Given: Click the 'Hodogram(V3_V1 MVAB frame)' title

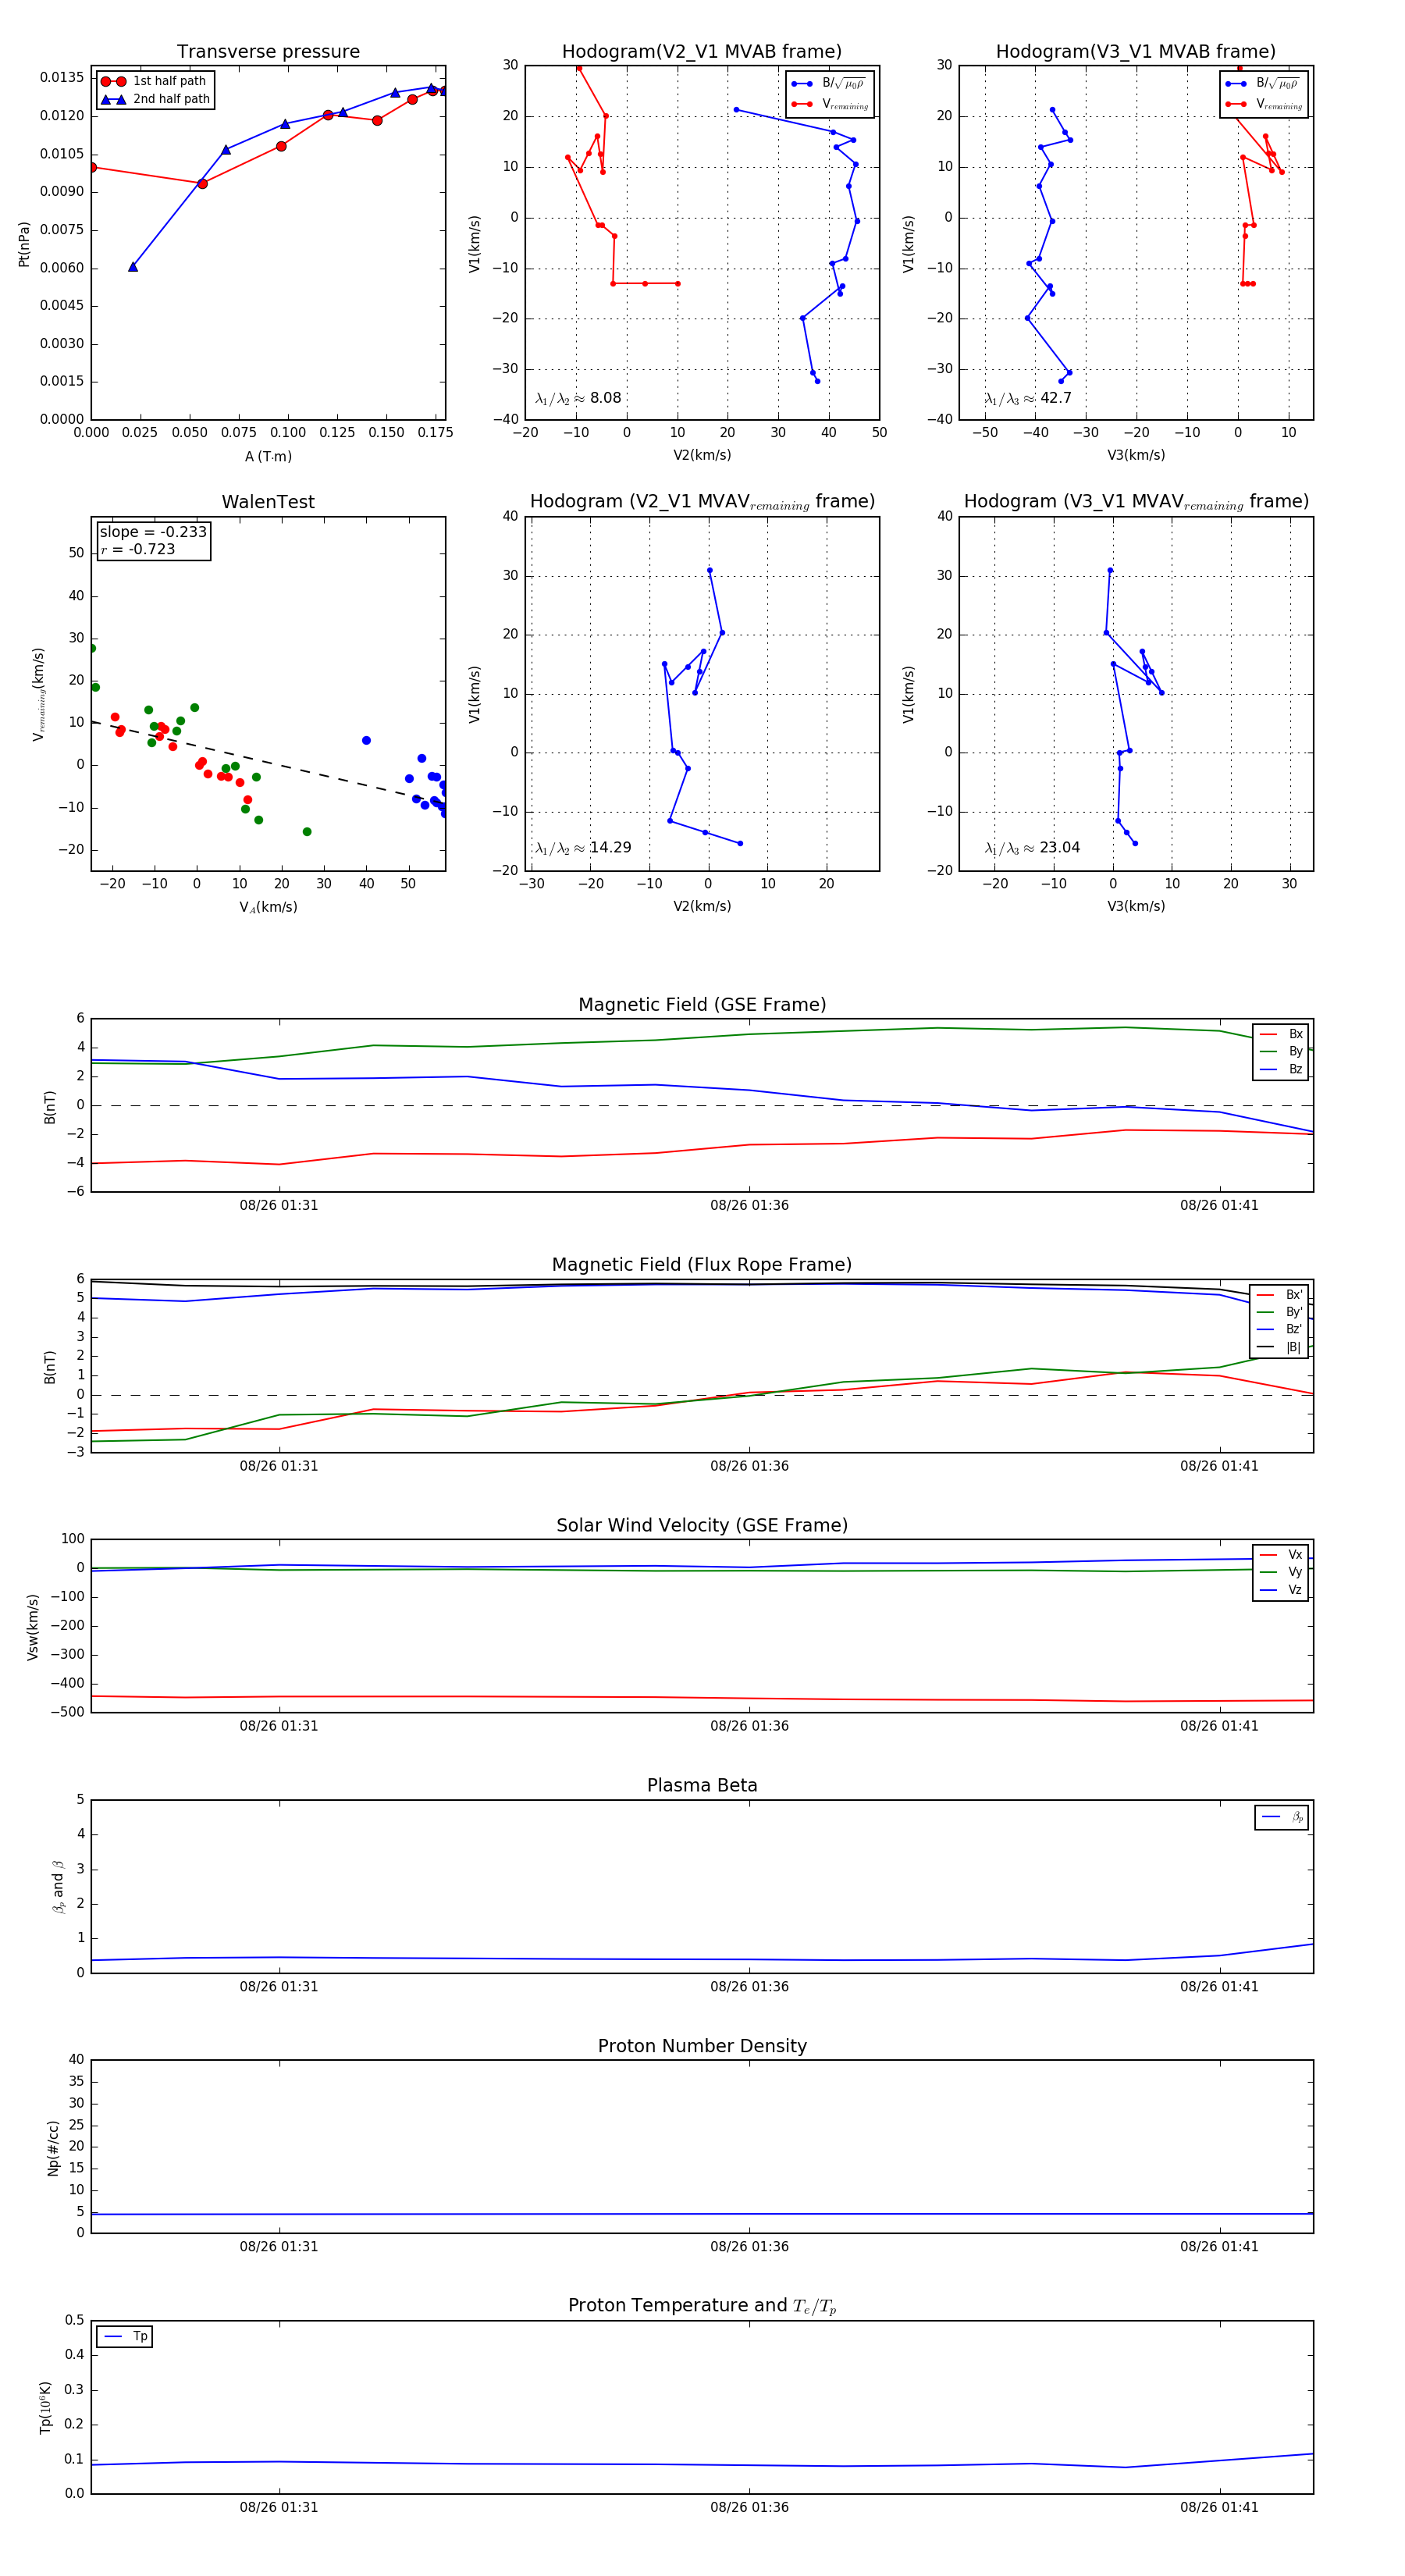Looking at the screenshot, I should point(1136,52).
